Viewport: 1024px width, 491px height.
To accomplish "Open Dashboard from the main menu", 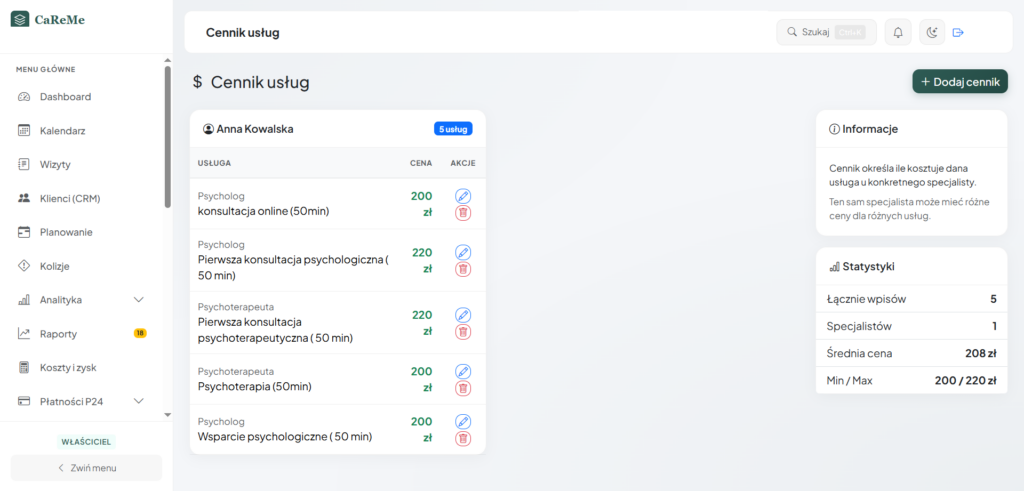I will [84, 97].
